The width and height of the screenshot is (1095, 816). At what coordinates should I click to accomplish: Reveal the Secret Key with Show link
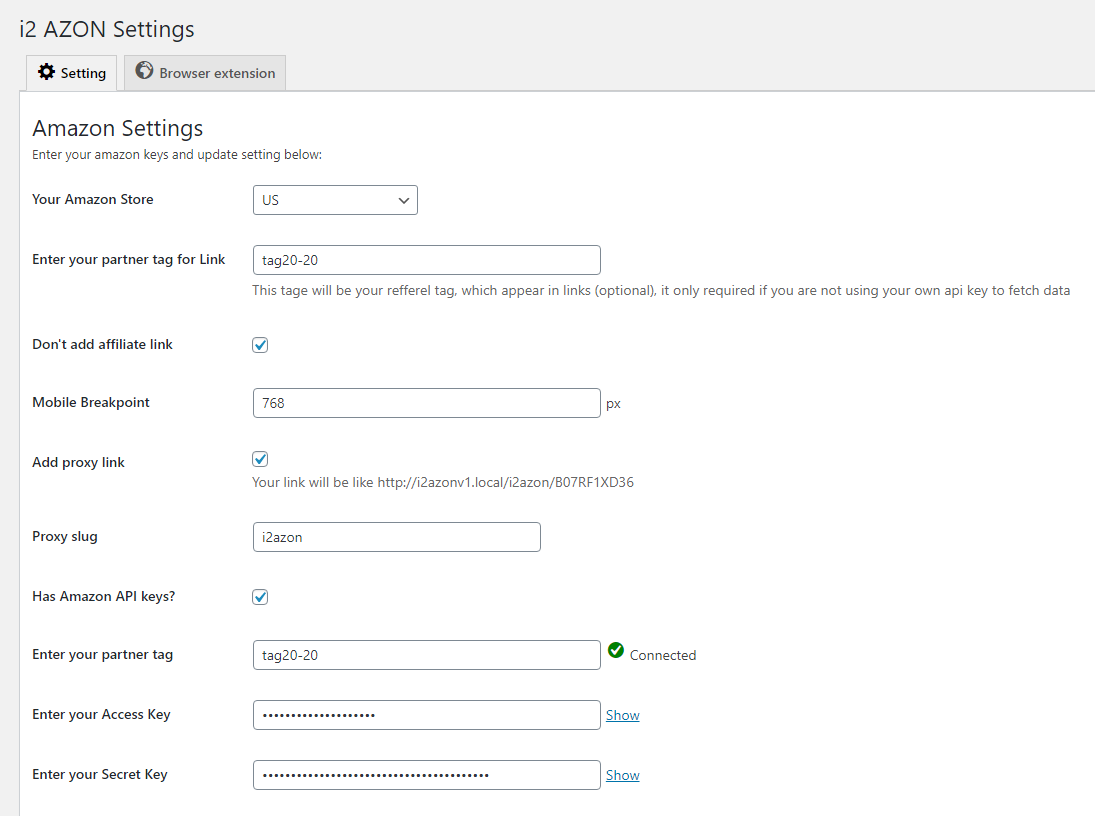[622, 775]
